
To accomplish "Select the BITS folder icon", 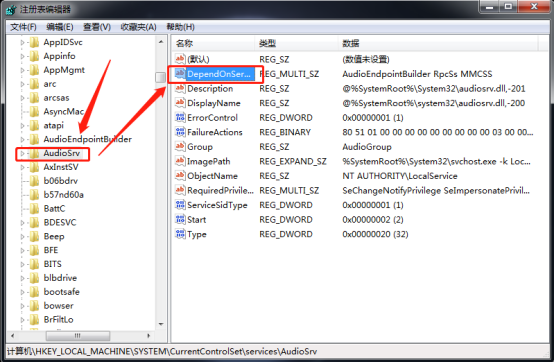I will click(34, 264).
